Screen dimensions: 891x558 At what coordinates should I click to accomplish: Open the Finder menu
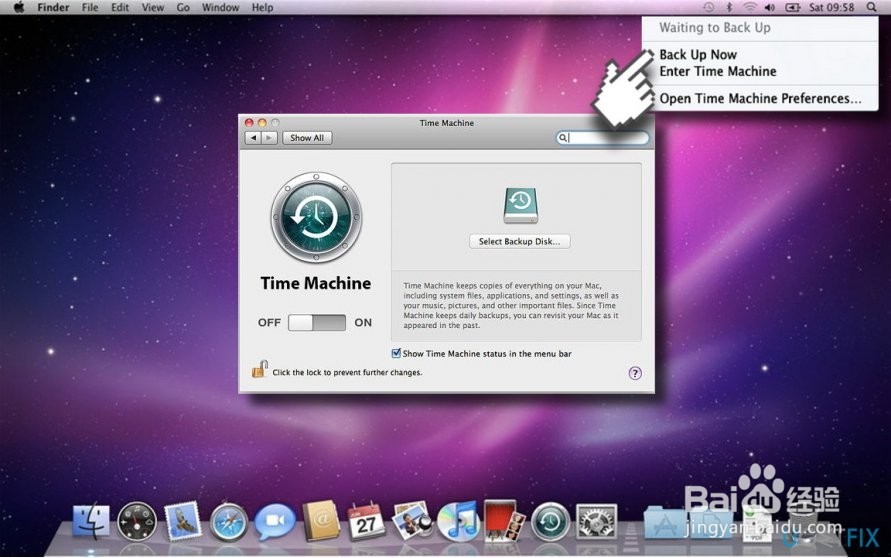coord(53,7)
